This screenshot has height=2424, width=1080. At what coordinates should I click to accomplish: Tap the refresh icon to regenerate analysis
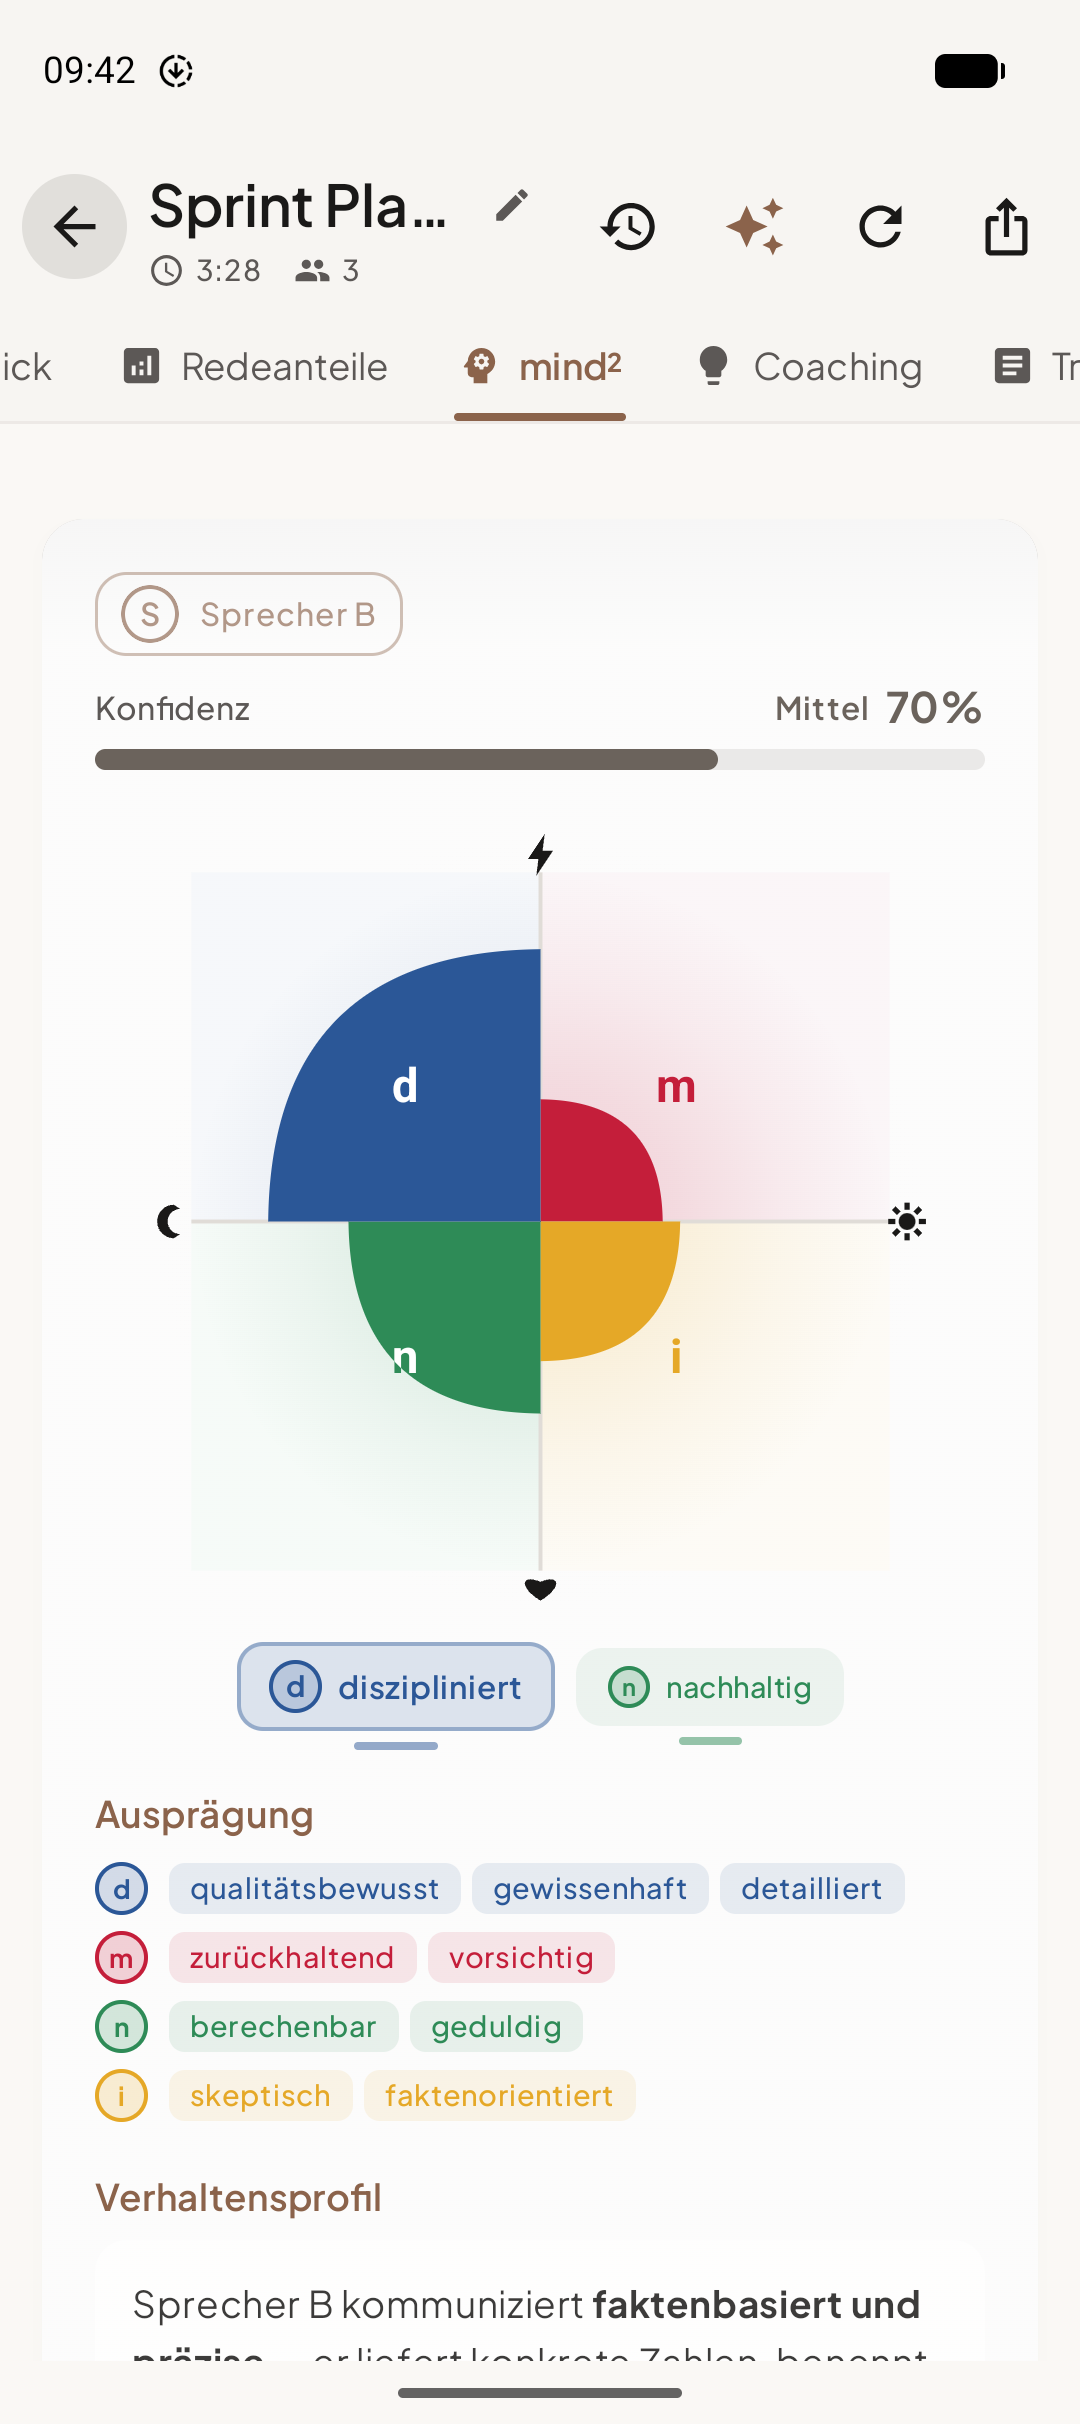881,227
